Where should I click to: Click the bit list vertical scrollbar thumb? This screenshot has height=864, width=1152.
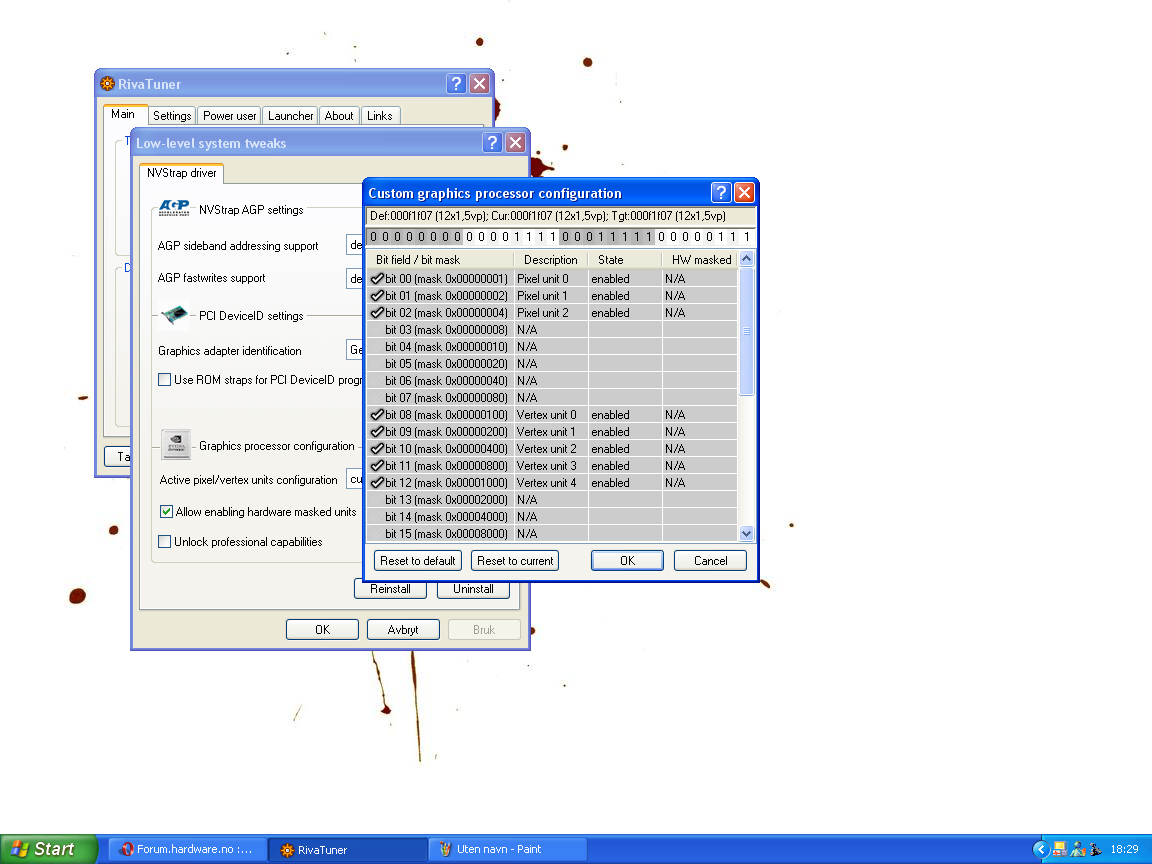746,331
